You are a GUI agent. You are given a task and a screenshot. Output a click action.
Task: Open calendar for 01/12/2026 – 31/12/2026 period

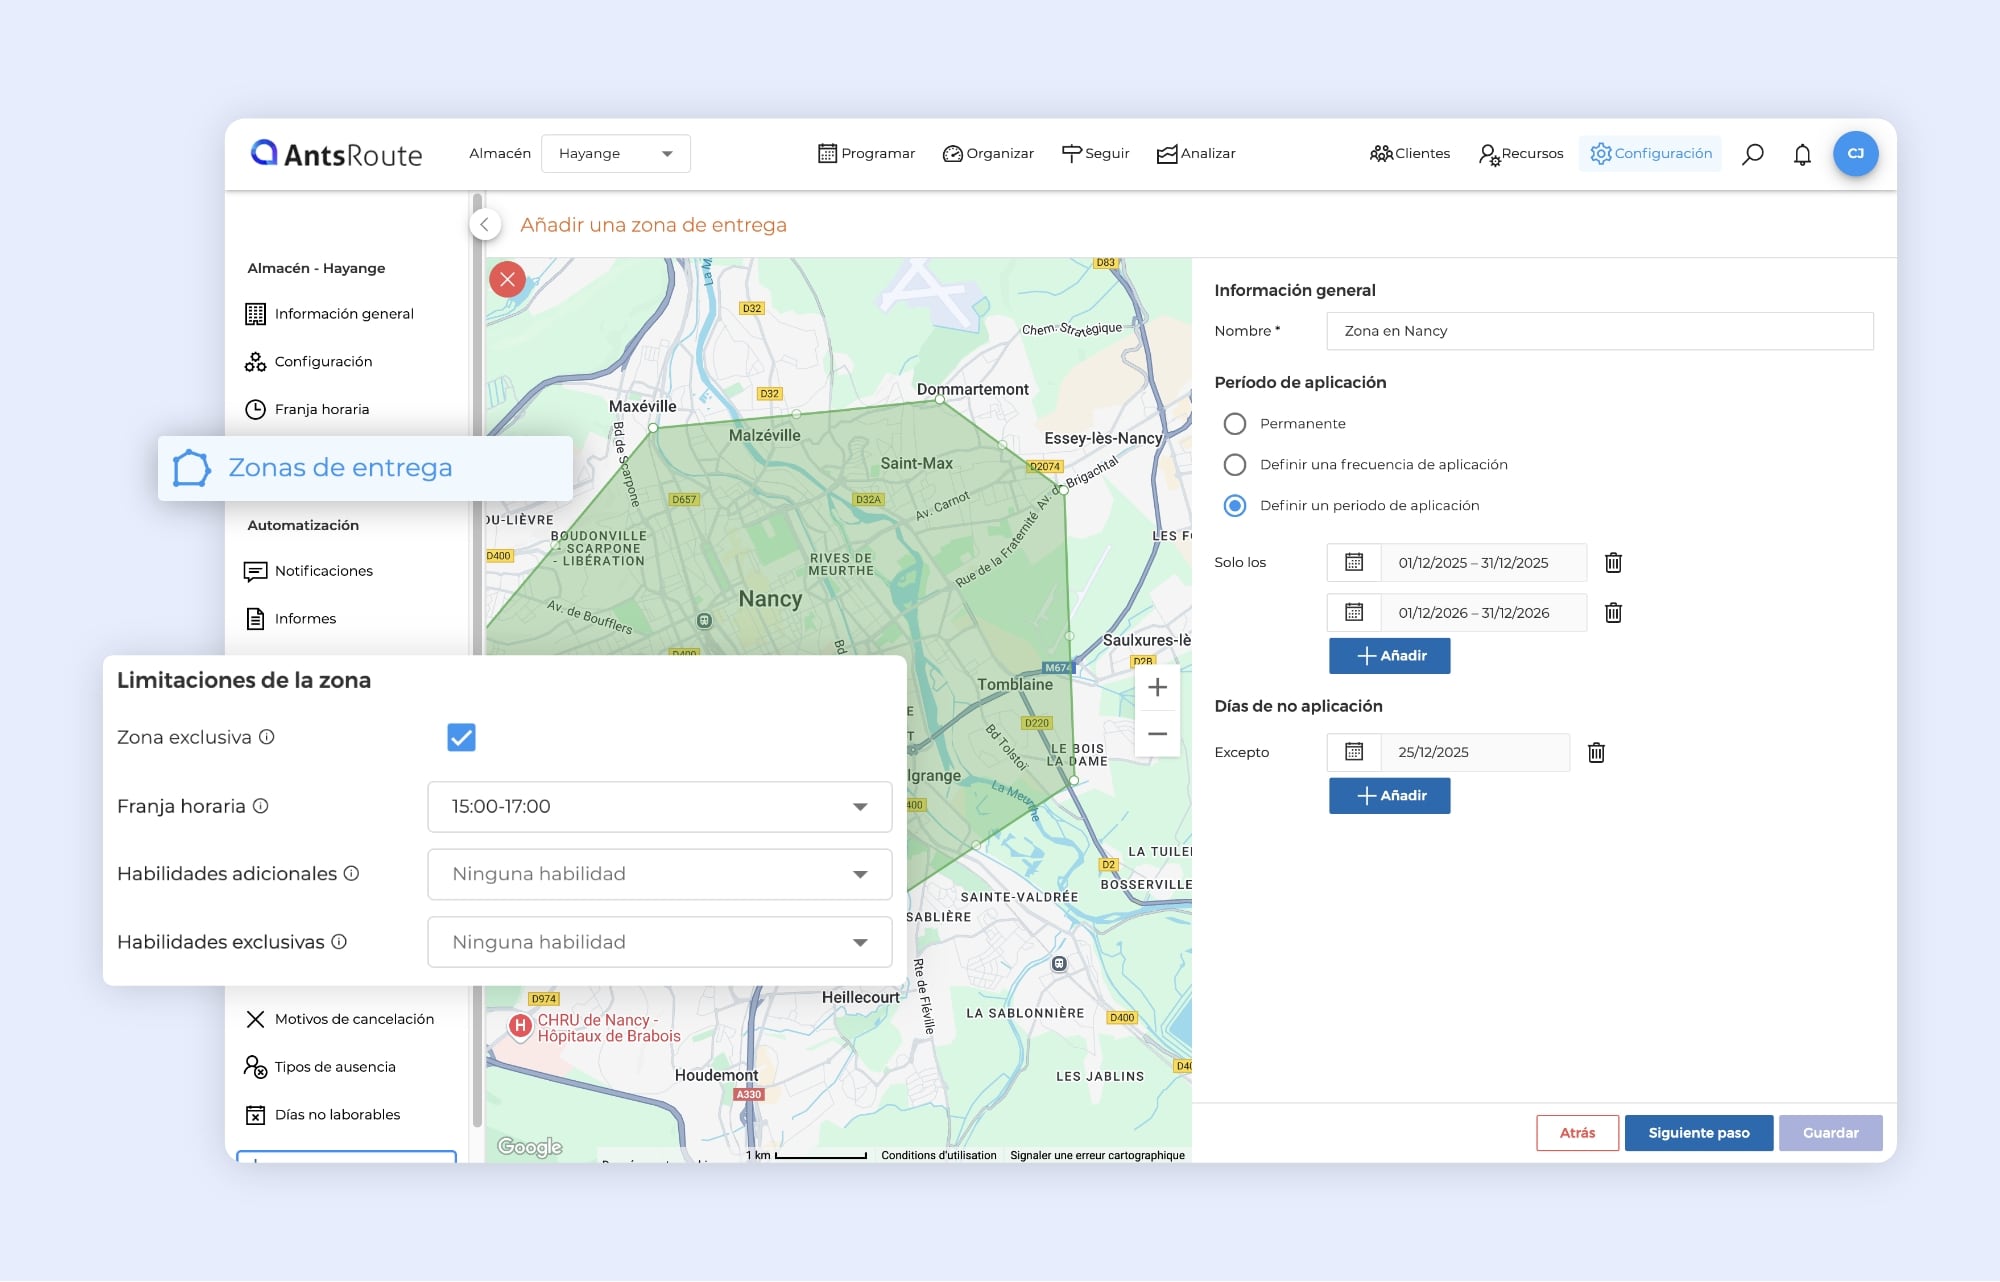pos(1354,613)
